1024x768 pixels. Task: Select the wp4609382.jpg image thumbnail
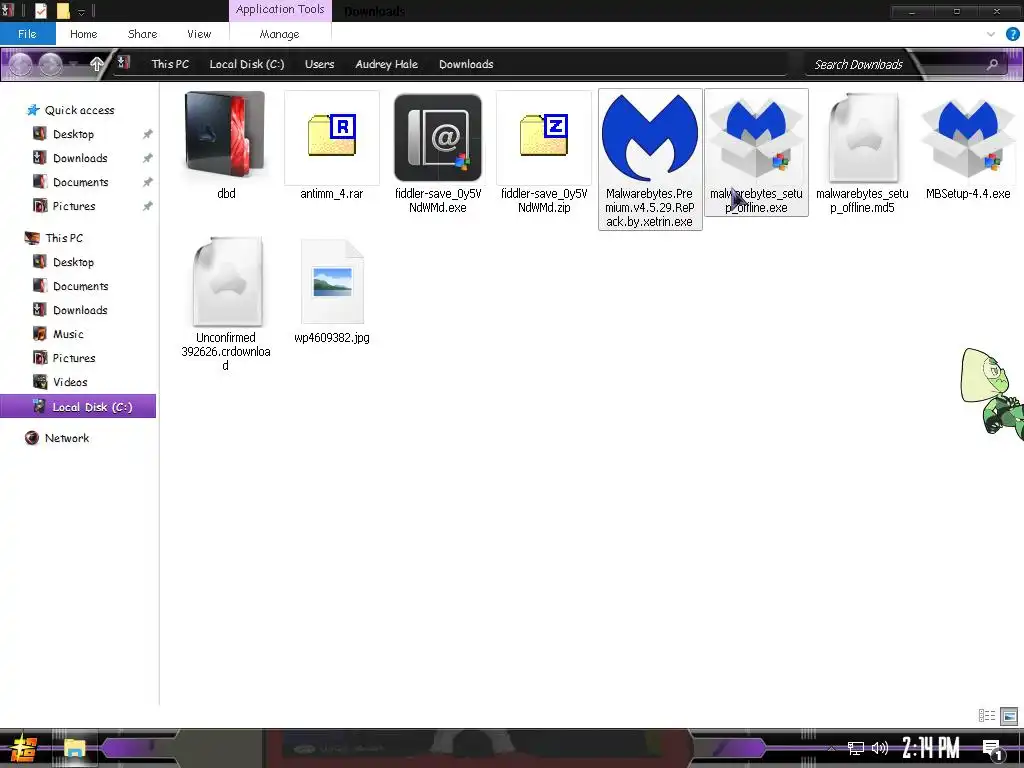(x=332, y=281)
